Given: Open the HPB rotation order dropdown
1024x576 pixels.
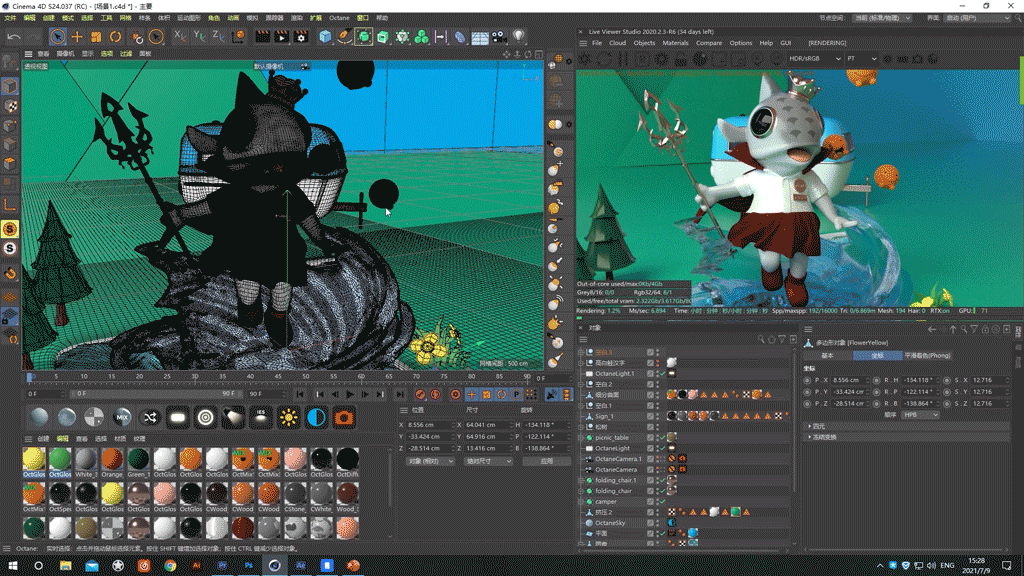Looking at the screenshot, I should (920, 415).
